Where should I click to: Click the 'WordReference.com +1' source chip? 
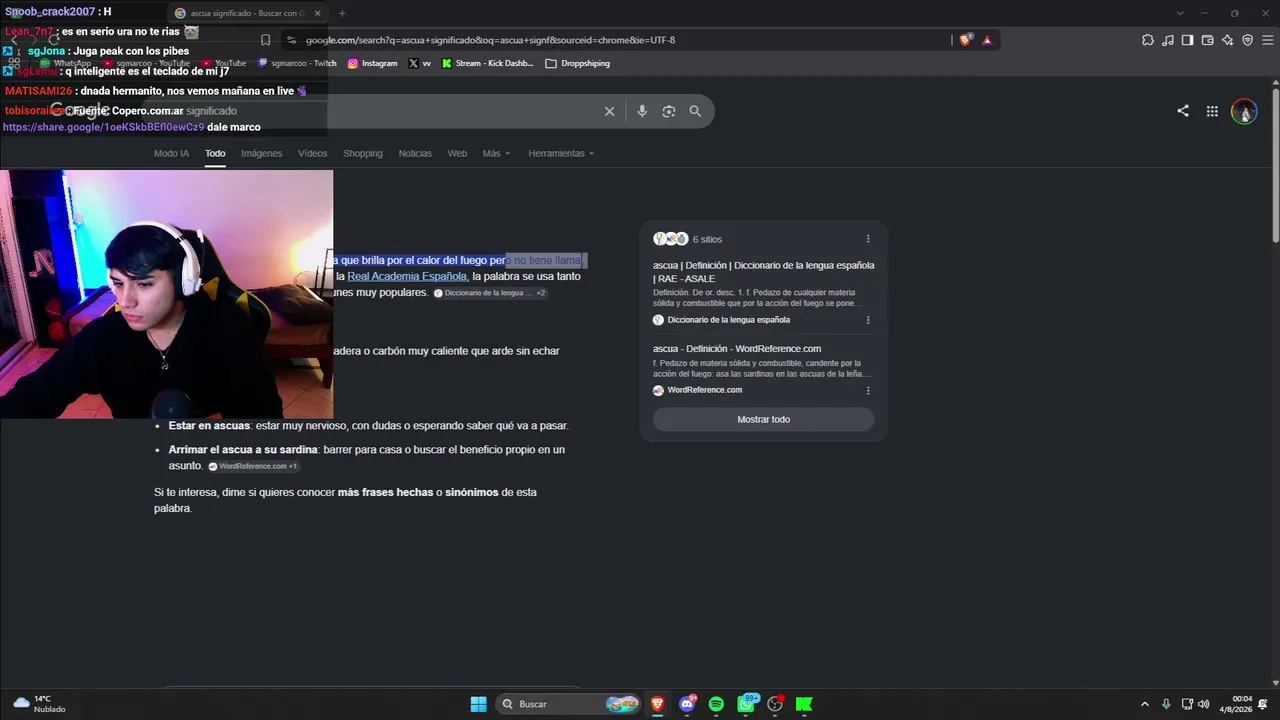[253, 466]
